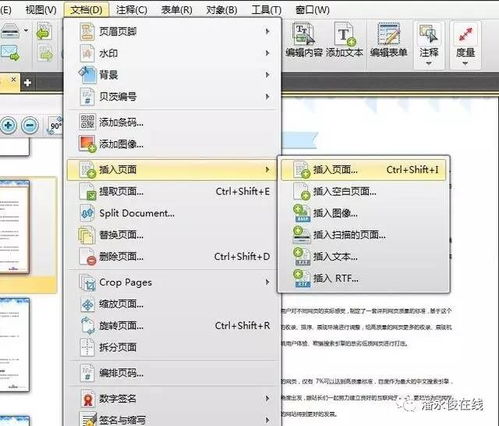Click the 编辑内容 toolbar icon
This screenshot has height=426, width=499.
pos(304,40)
